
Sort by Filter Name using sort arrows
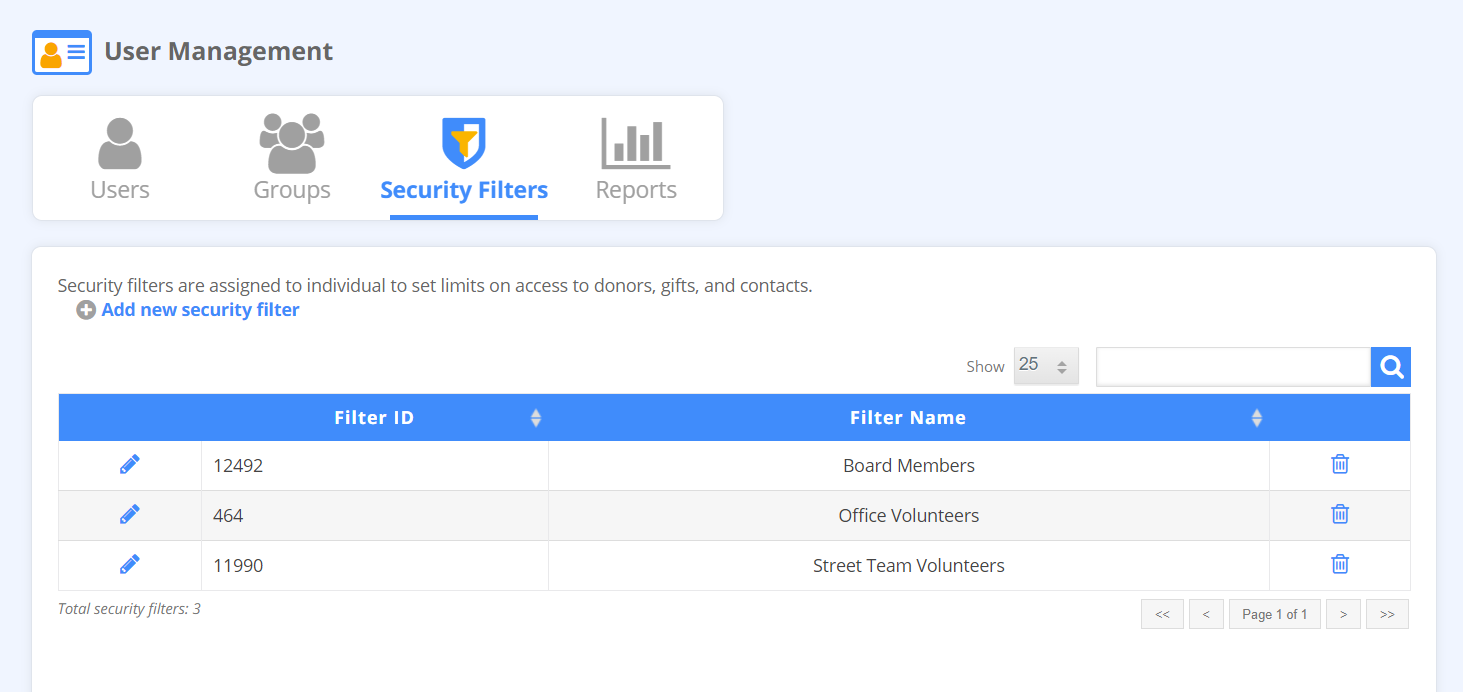(x=1257, y=418)
